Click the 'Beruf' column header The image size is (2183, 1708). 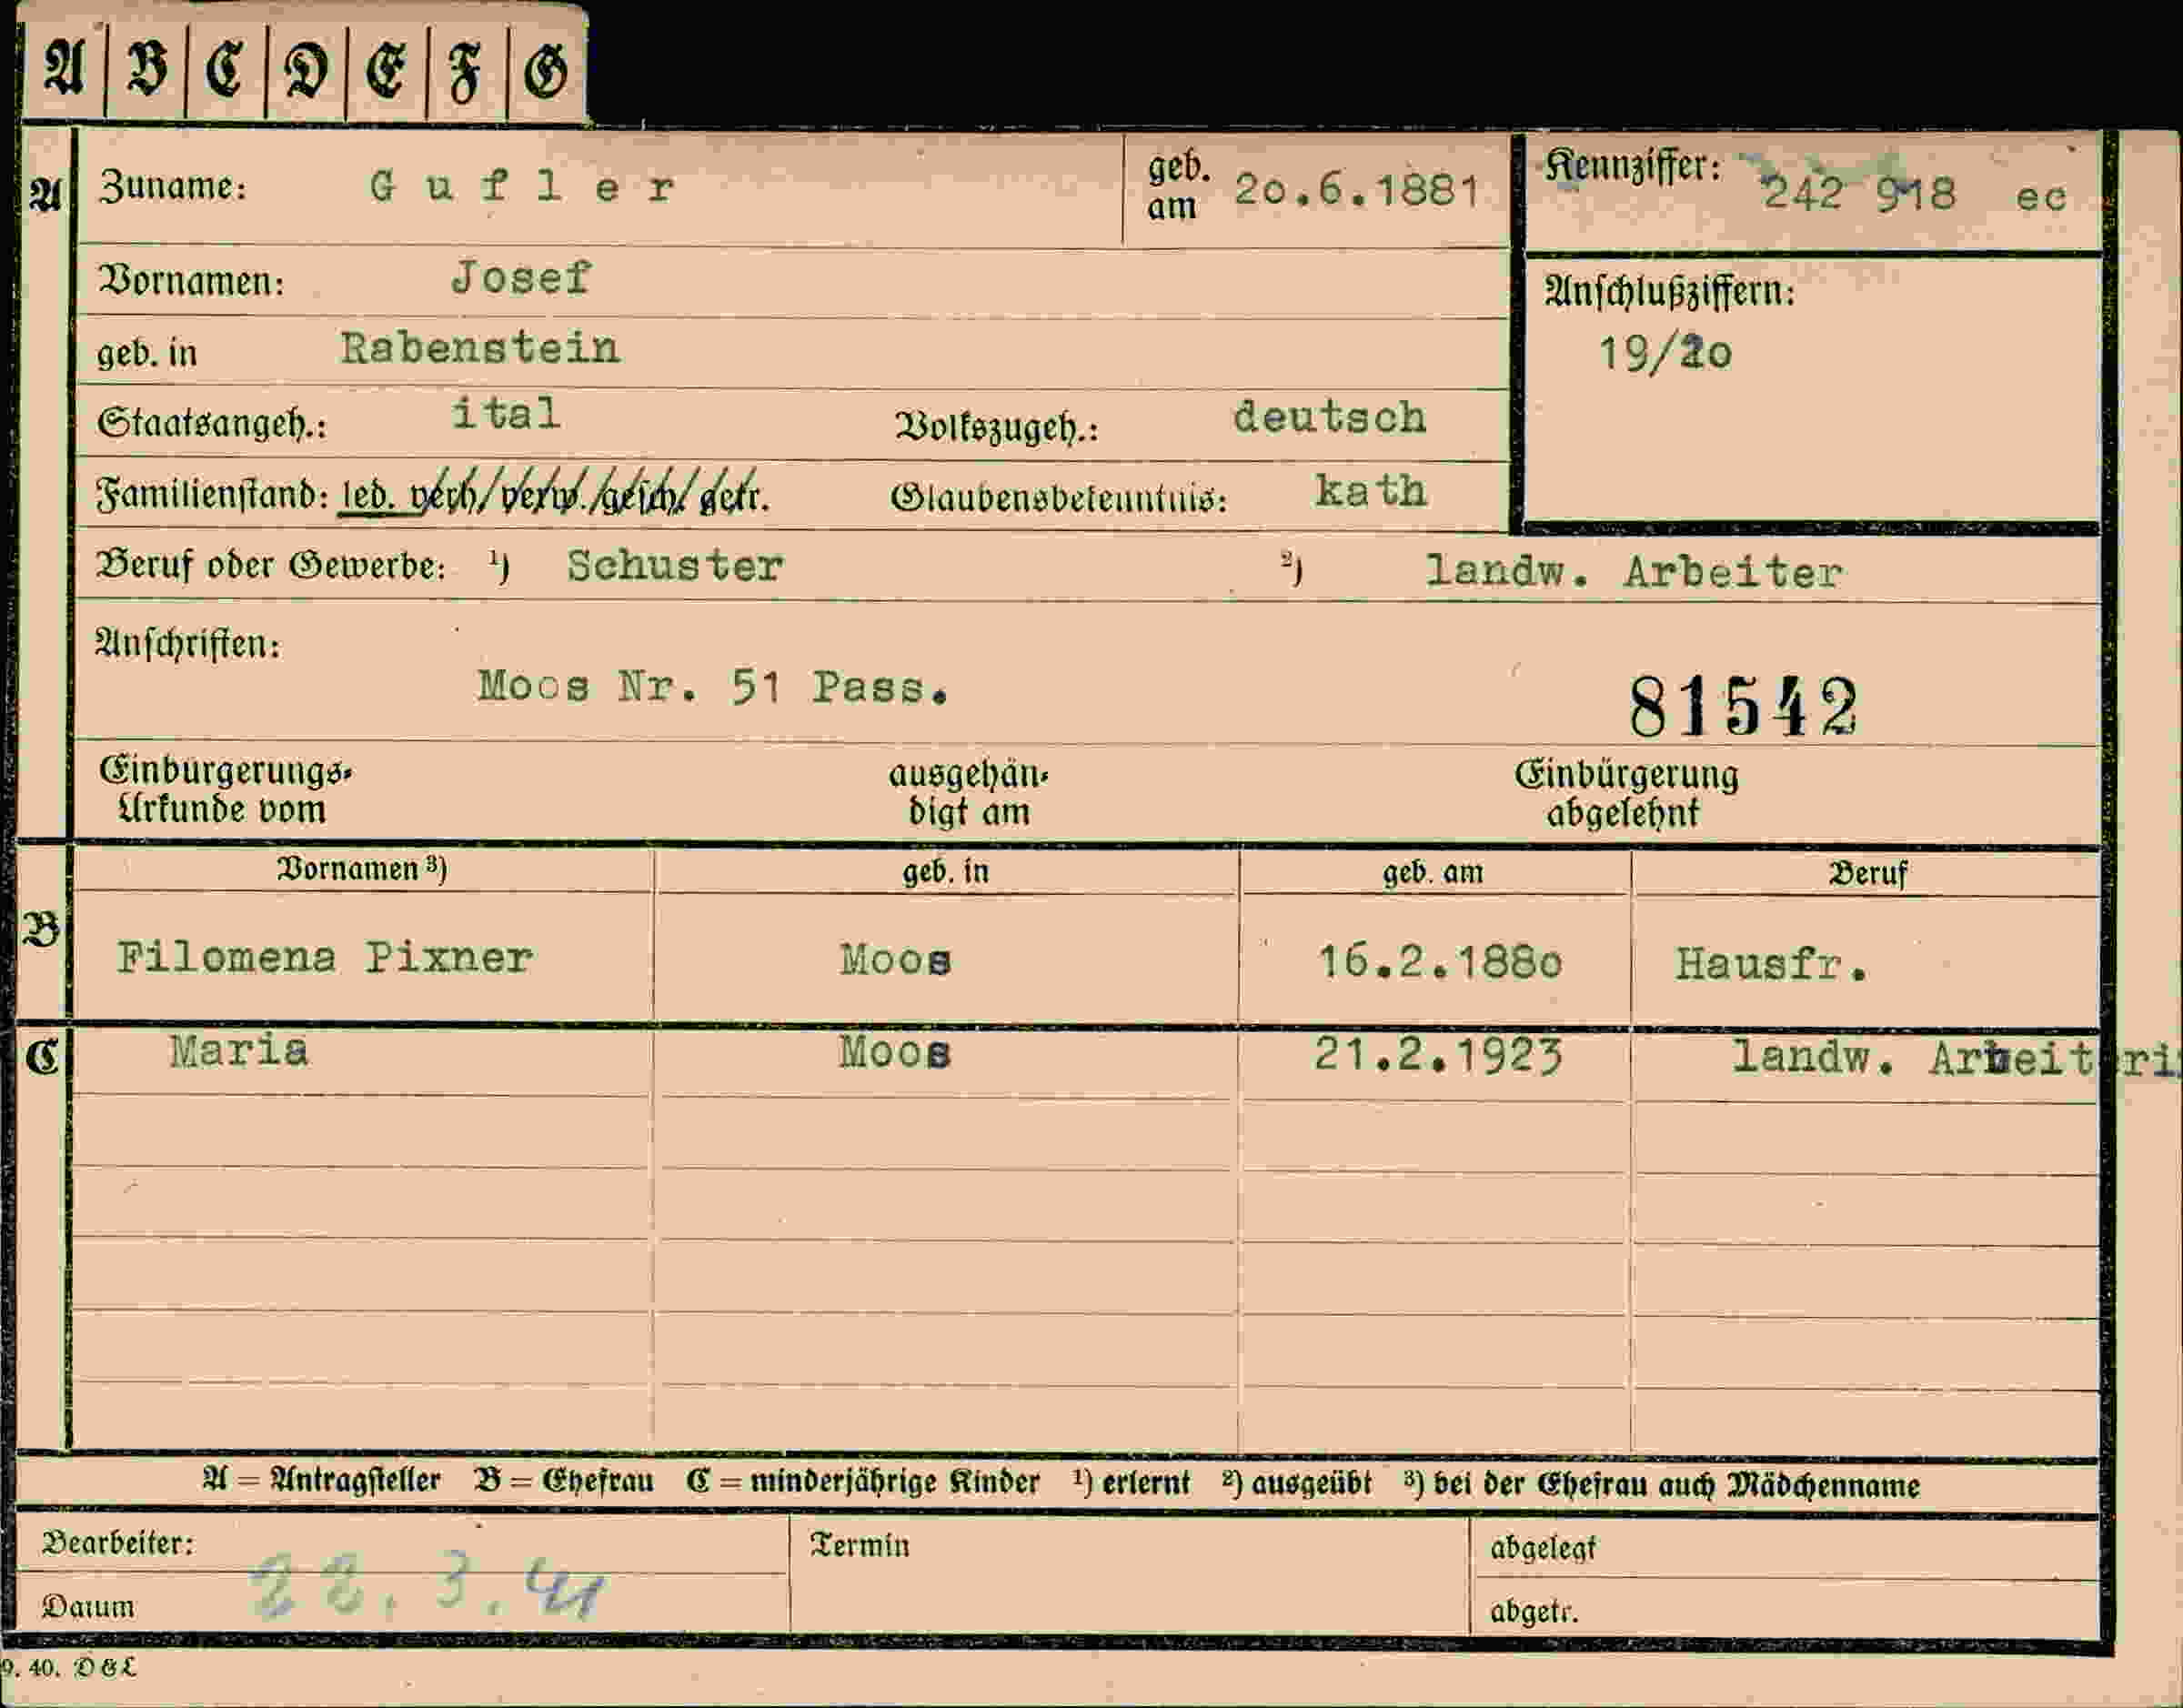tap(1868, 874)
